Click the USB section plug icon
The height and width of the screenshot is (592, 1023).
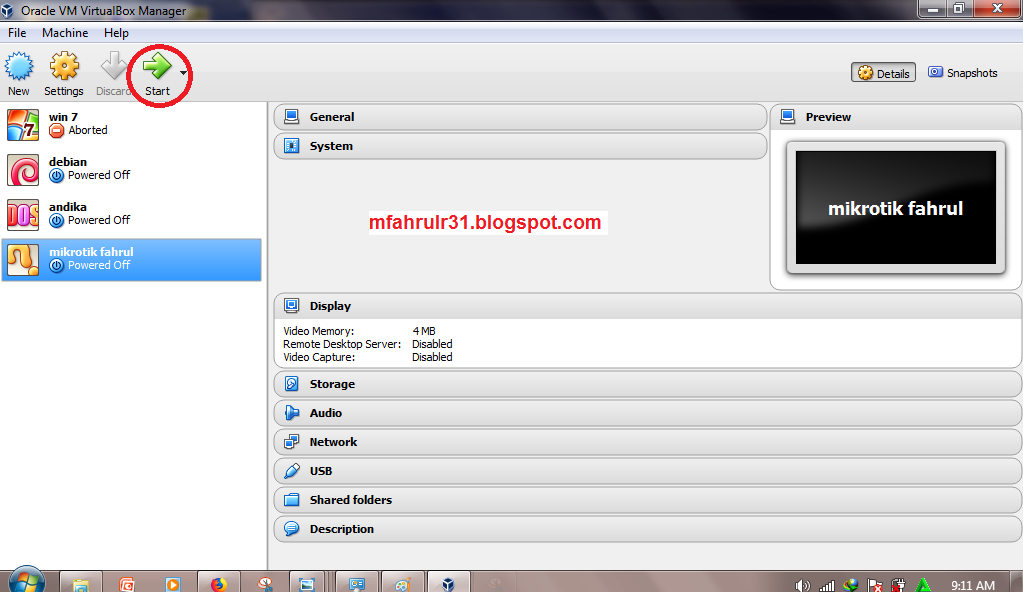coord(292,471)
